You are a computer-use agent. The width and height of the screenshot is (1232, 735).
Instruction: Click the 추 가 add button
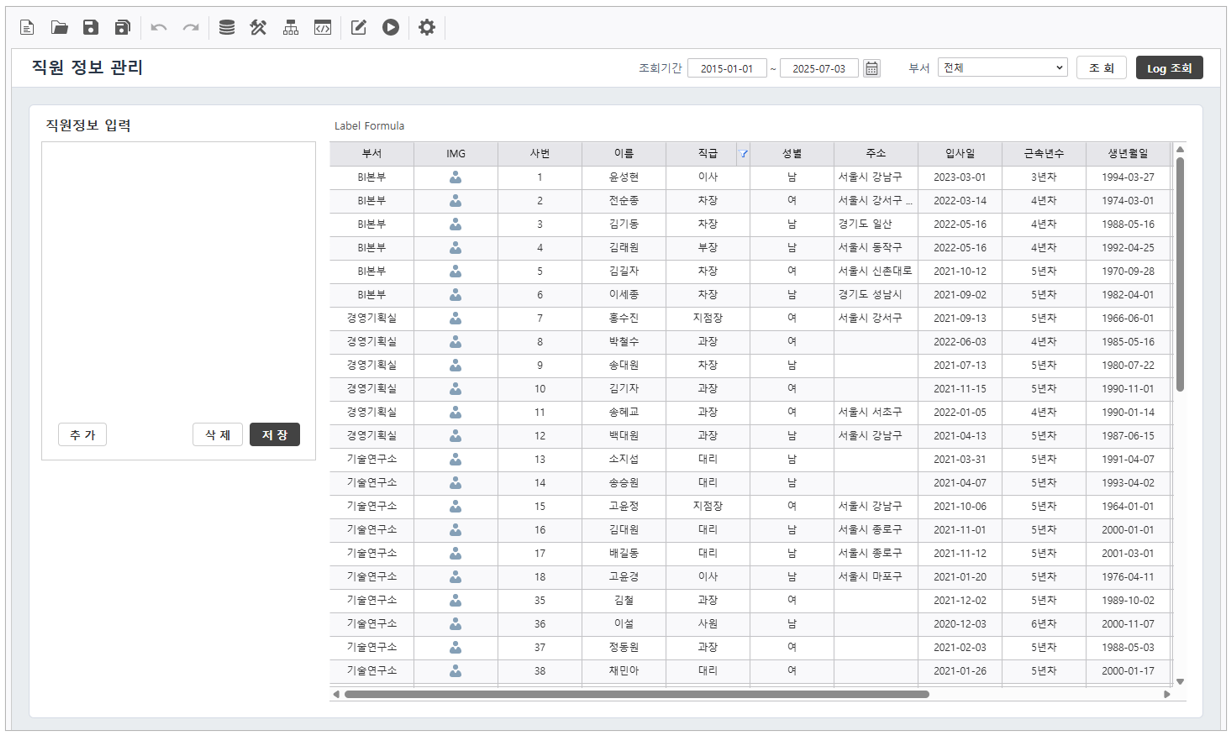pos(82,435)
